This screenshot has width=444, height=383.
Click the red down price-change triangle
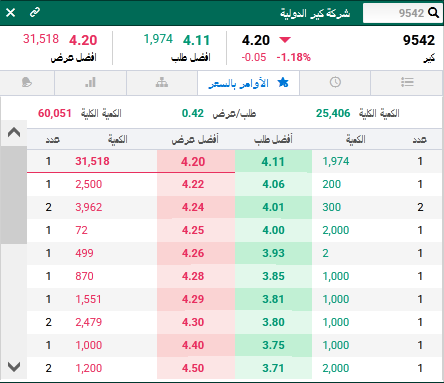[x=285, y=40]
